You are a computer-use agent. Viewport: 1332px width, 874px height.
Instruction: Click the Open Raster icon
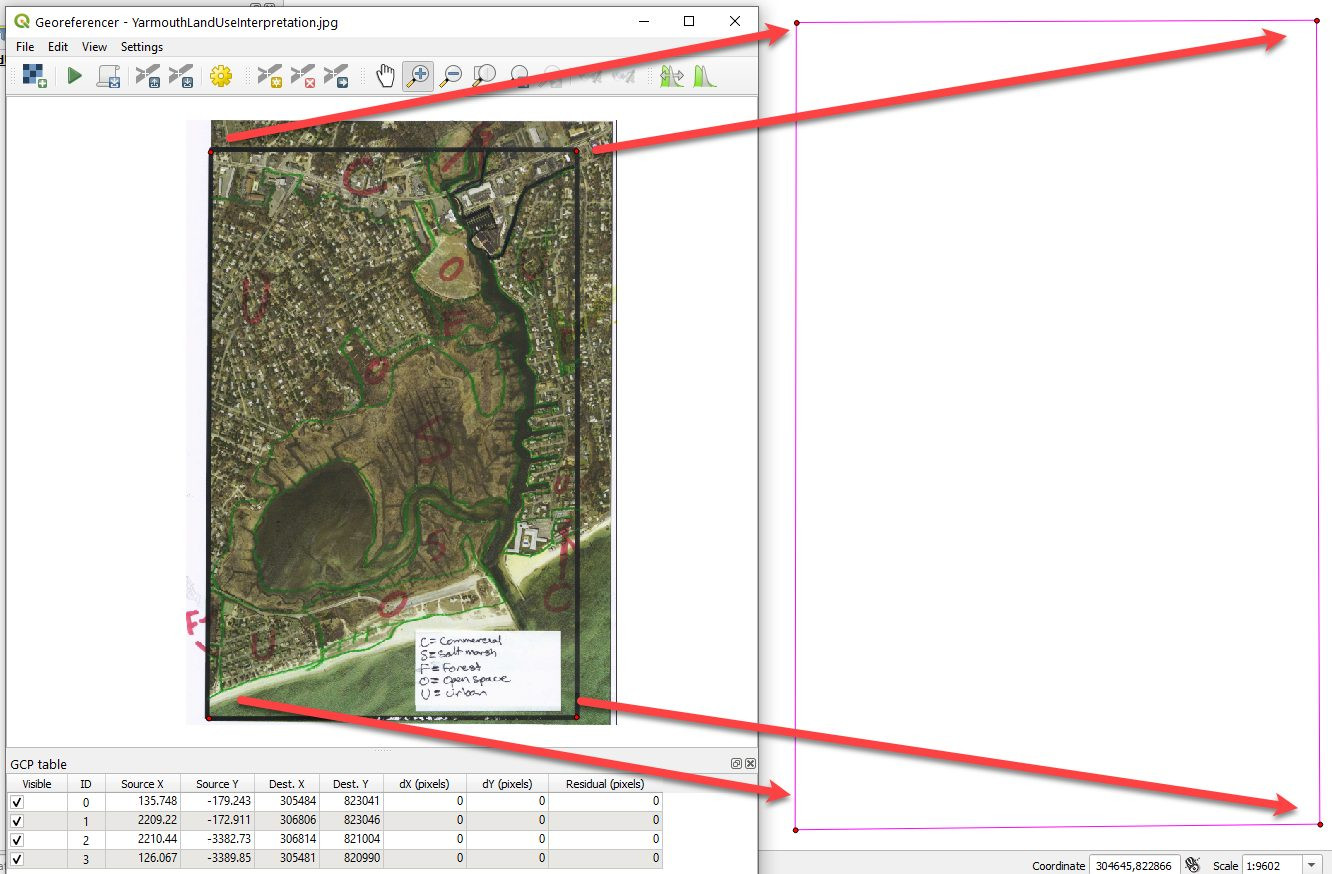coord(35,76)
